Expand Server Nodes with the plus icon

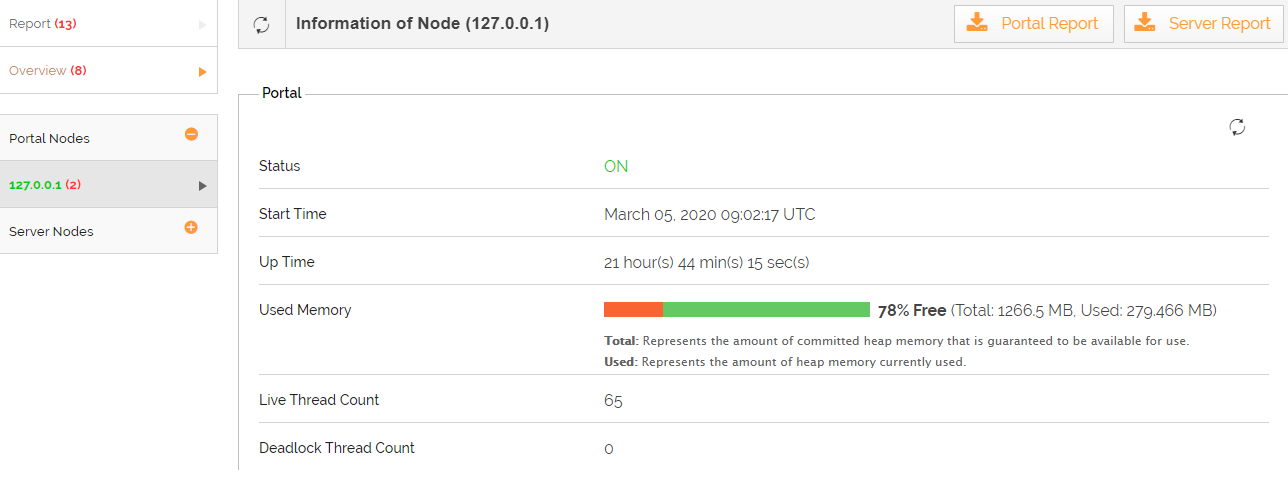pyautogui.click(x=191, y=227)
